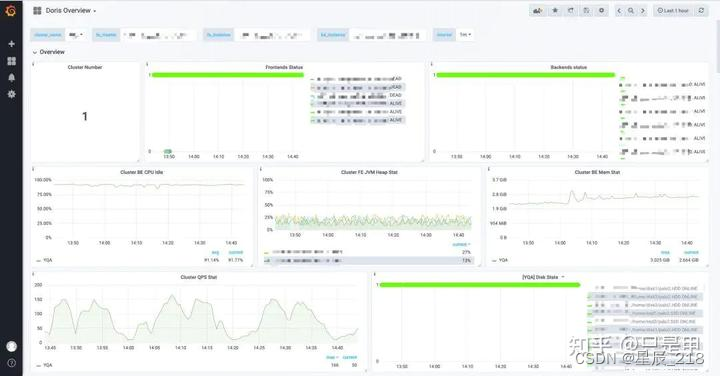The width and height of the screenshot is (720, 376).
Task: Open the fe_instance variable dropdown
Action: (272, 35)
